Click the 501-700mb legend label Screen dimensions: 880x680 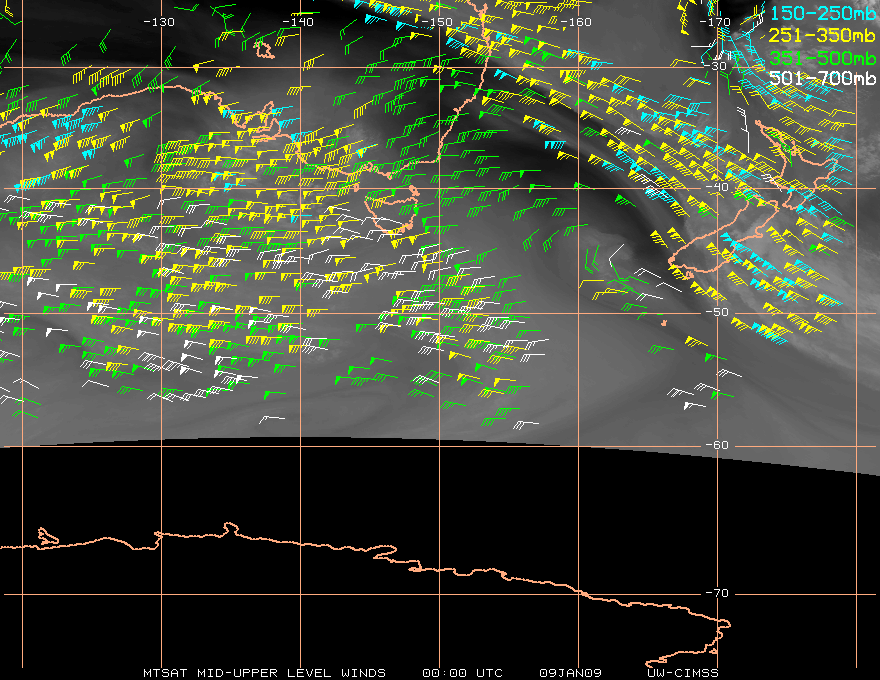[822, 78]
